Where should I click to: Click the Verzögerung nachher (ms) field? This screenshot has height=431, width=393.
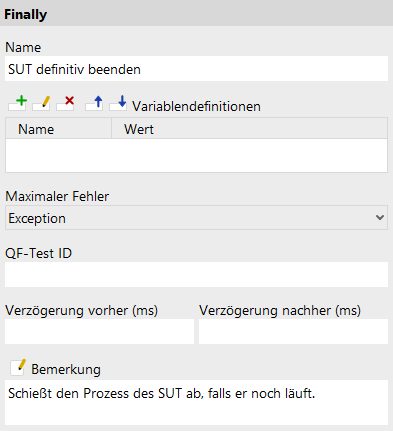(x=293, y=331)
